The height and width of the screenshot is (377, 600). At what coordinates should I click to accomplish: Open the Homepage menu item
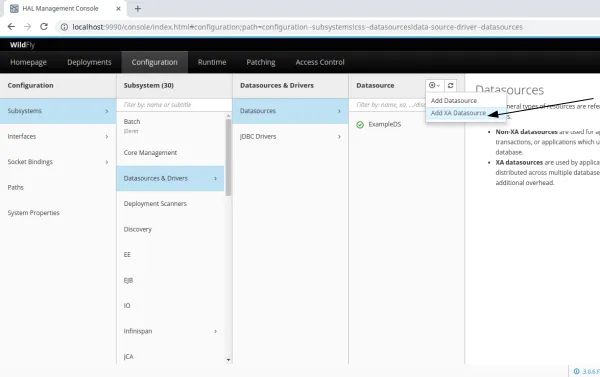click(28, 62)
